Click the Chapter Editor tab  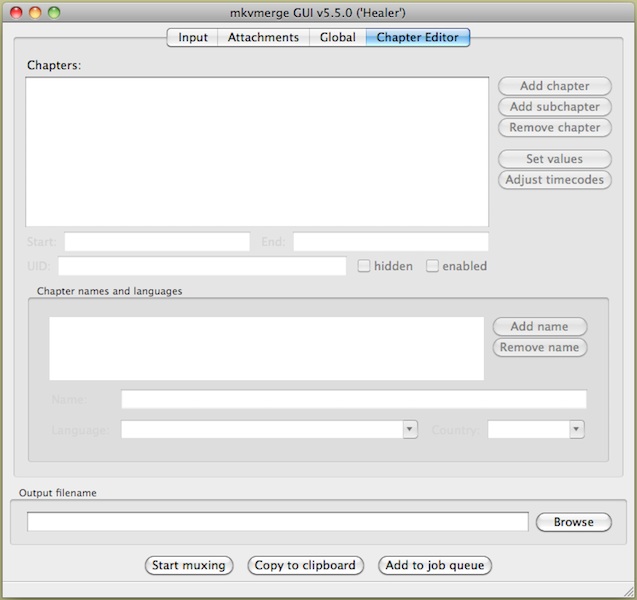pyautogui.click(x=417, y=37)
